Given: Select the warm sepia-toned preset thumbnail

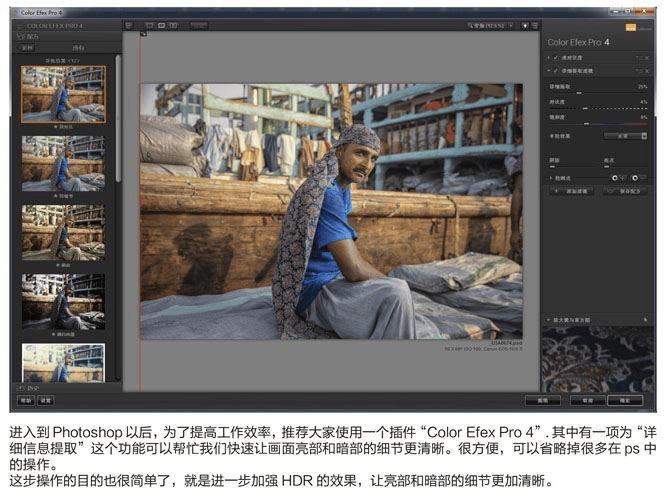Looking at the screenshot, I should [63, 232].
